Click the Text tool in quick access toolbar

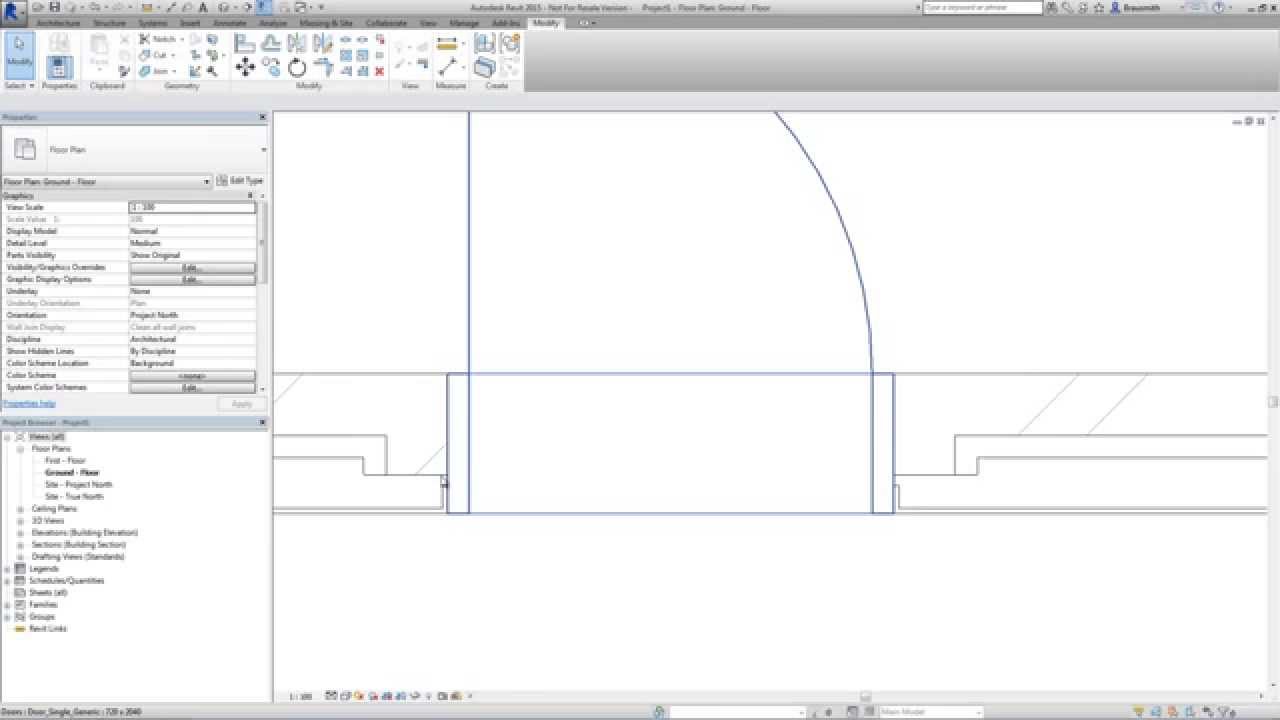(x=203, y=7)
